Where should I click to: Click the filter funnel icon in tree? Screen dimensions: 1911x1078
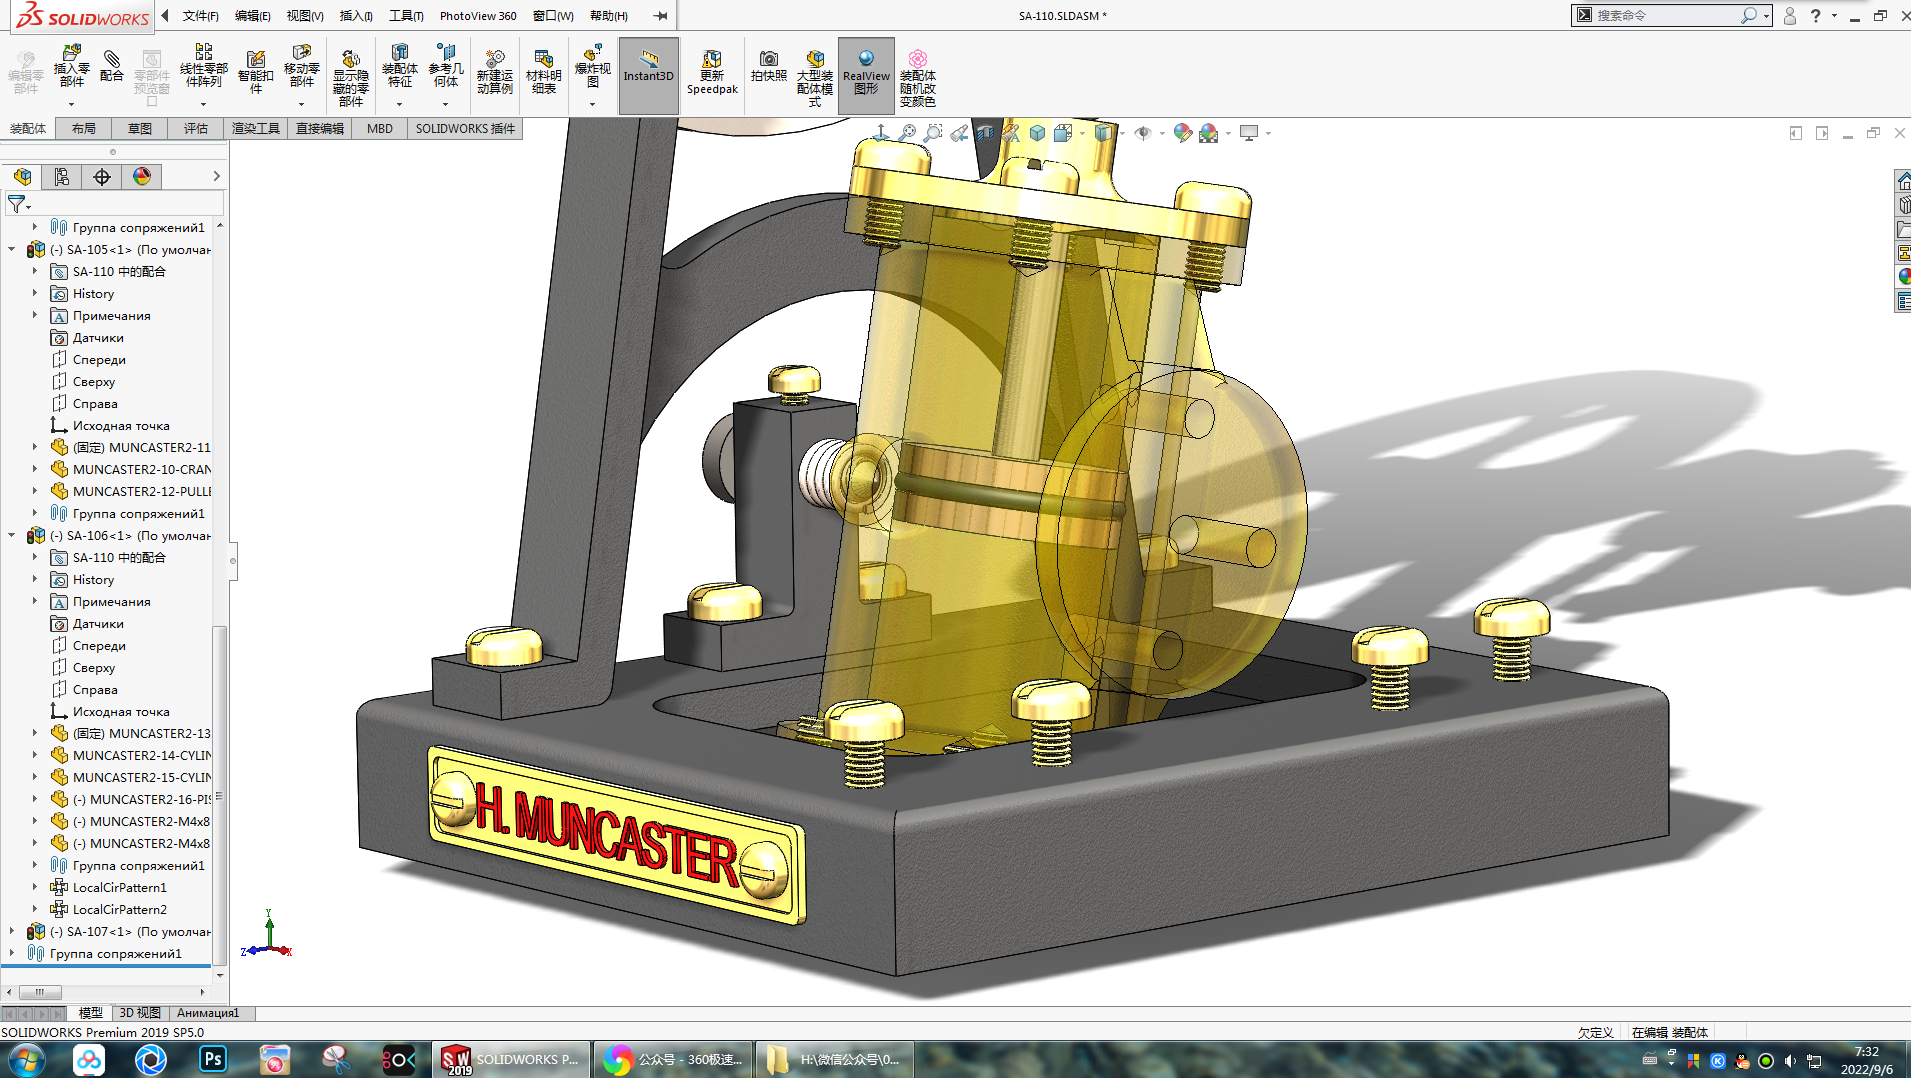click(16, 204)
